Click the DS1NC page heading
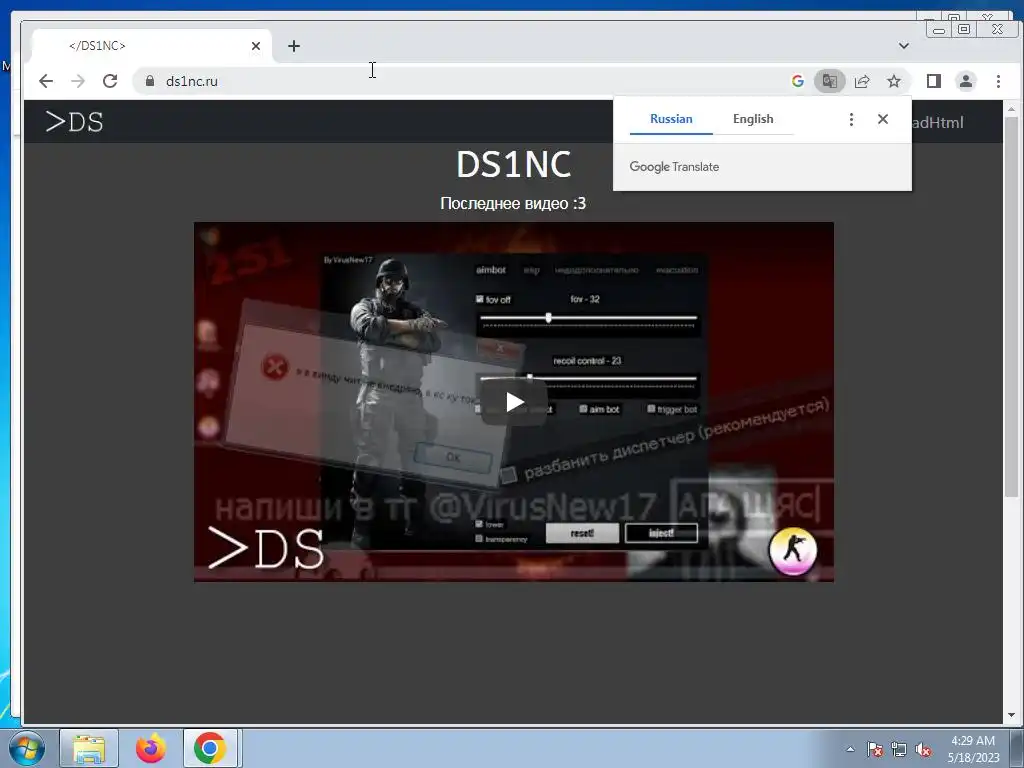This screenshot has width=1024, height=768. point(513,164)
